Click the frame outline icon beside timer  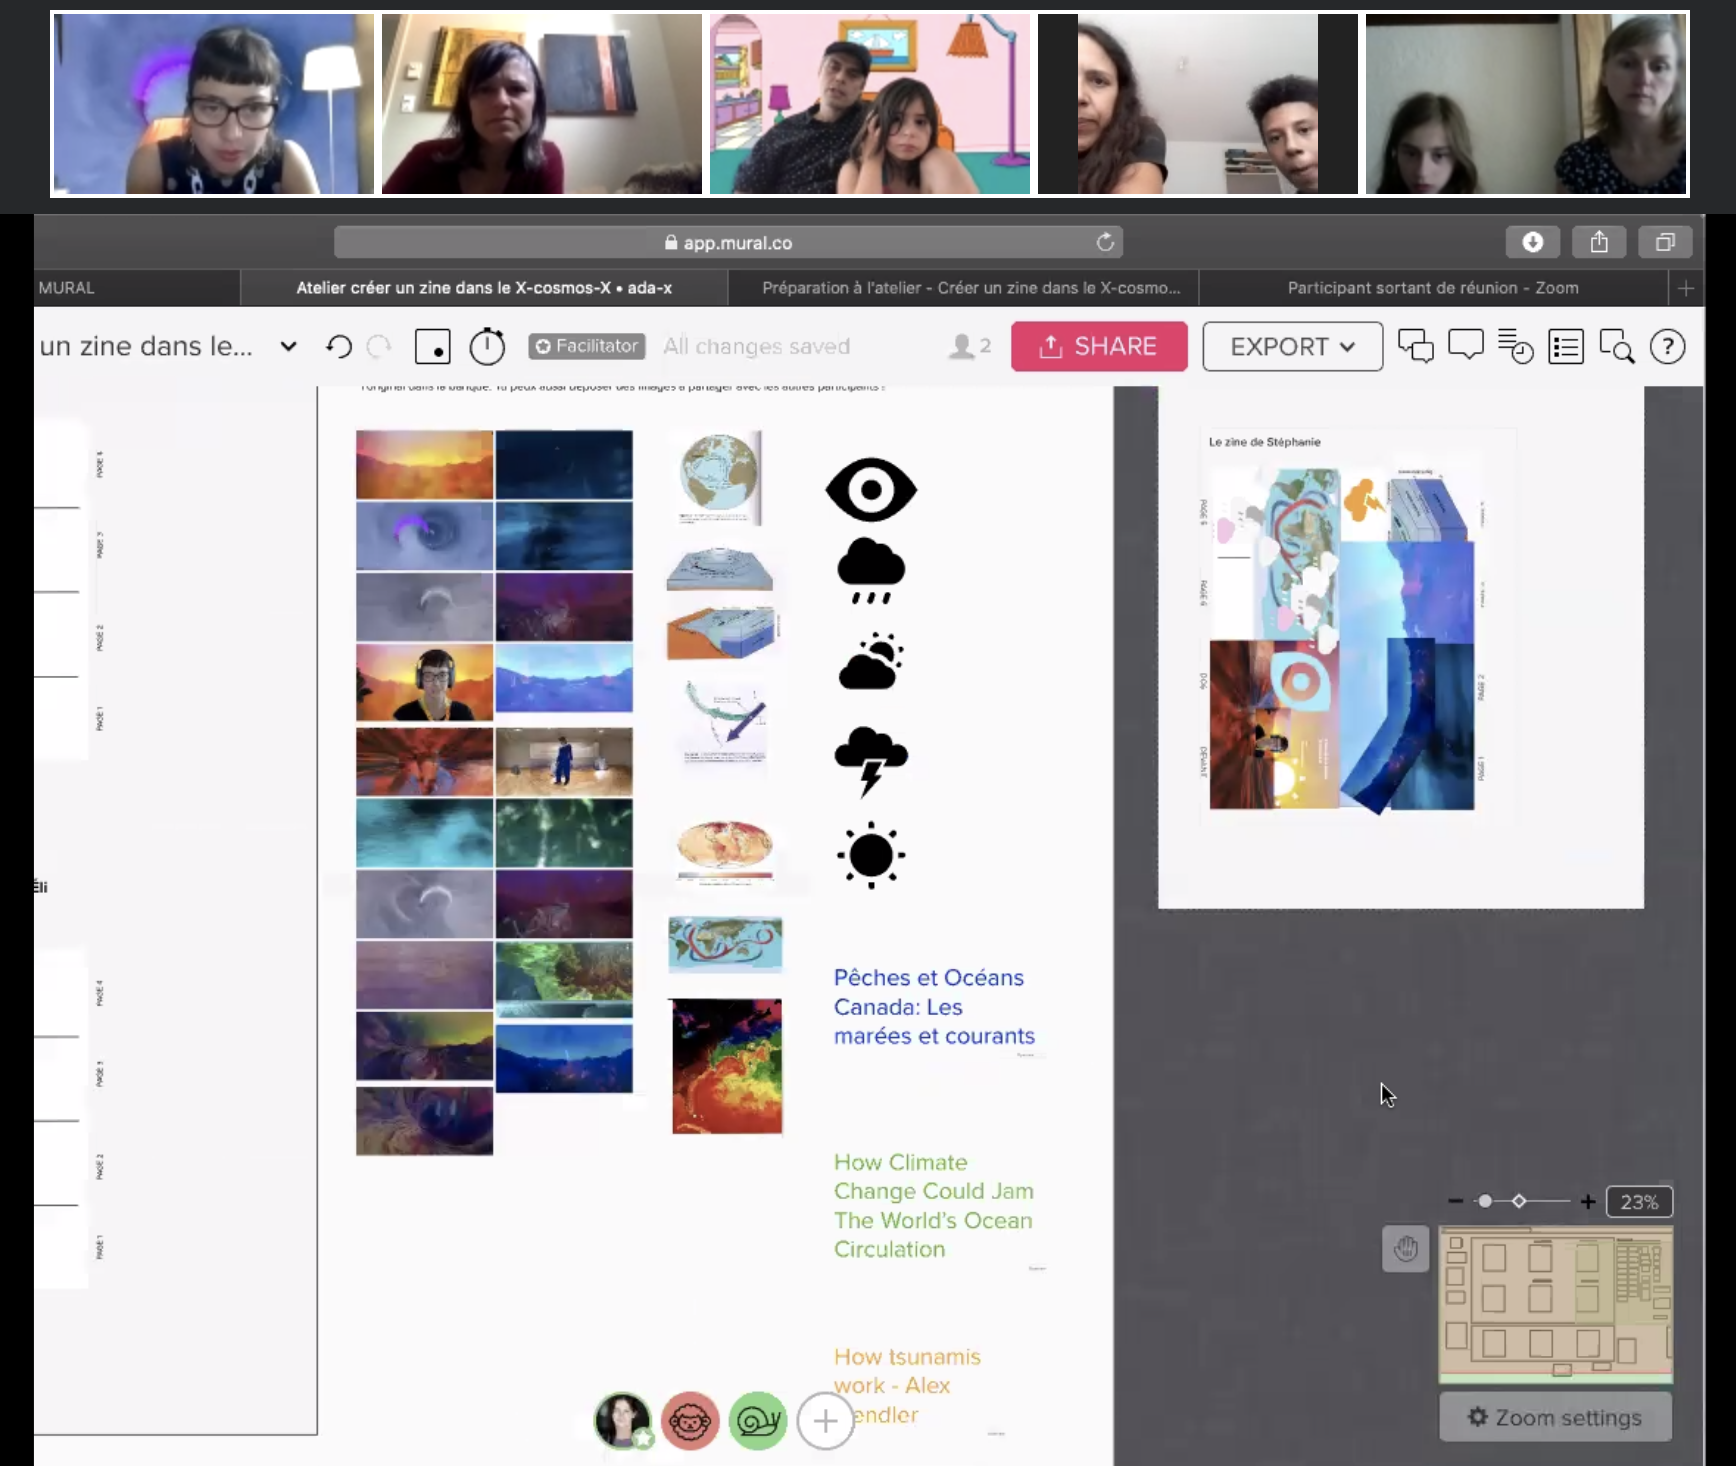[x=432, y=347]
